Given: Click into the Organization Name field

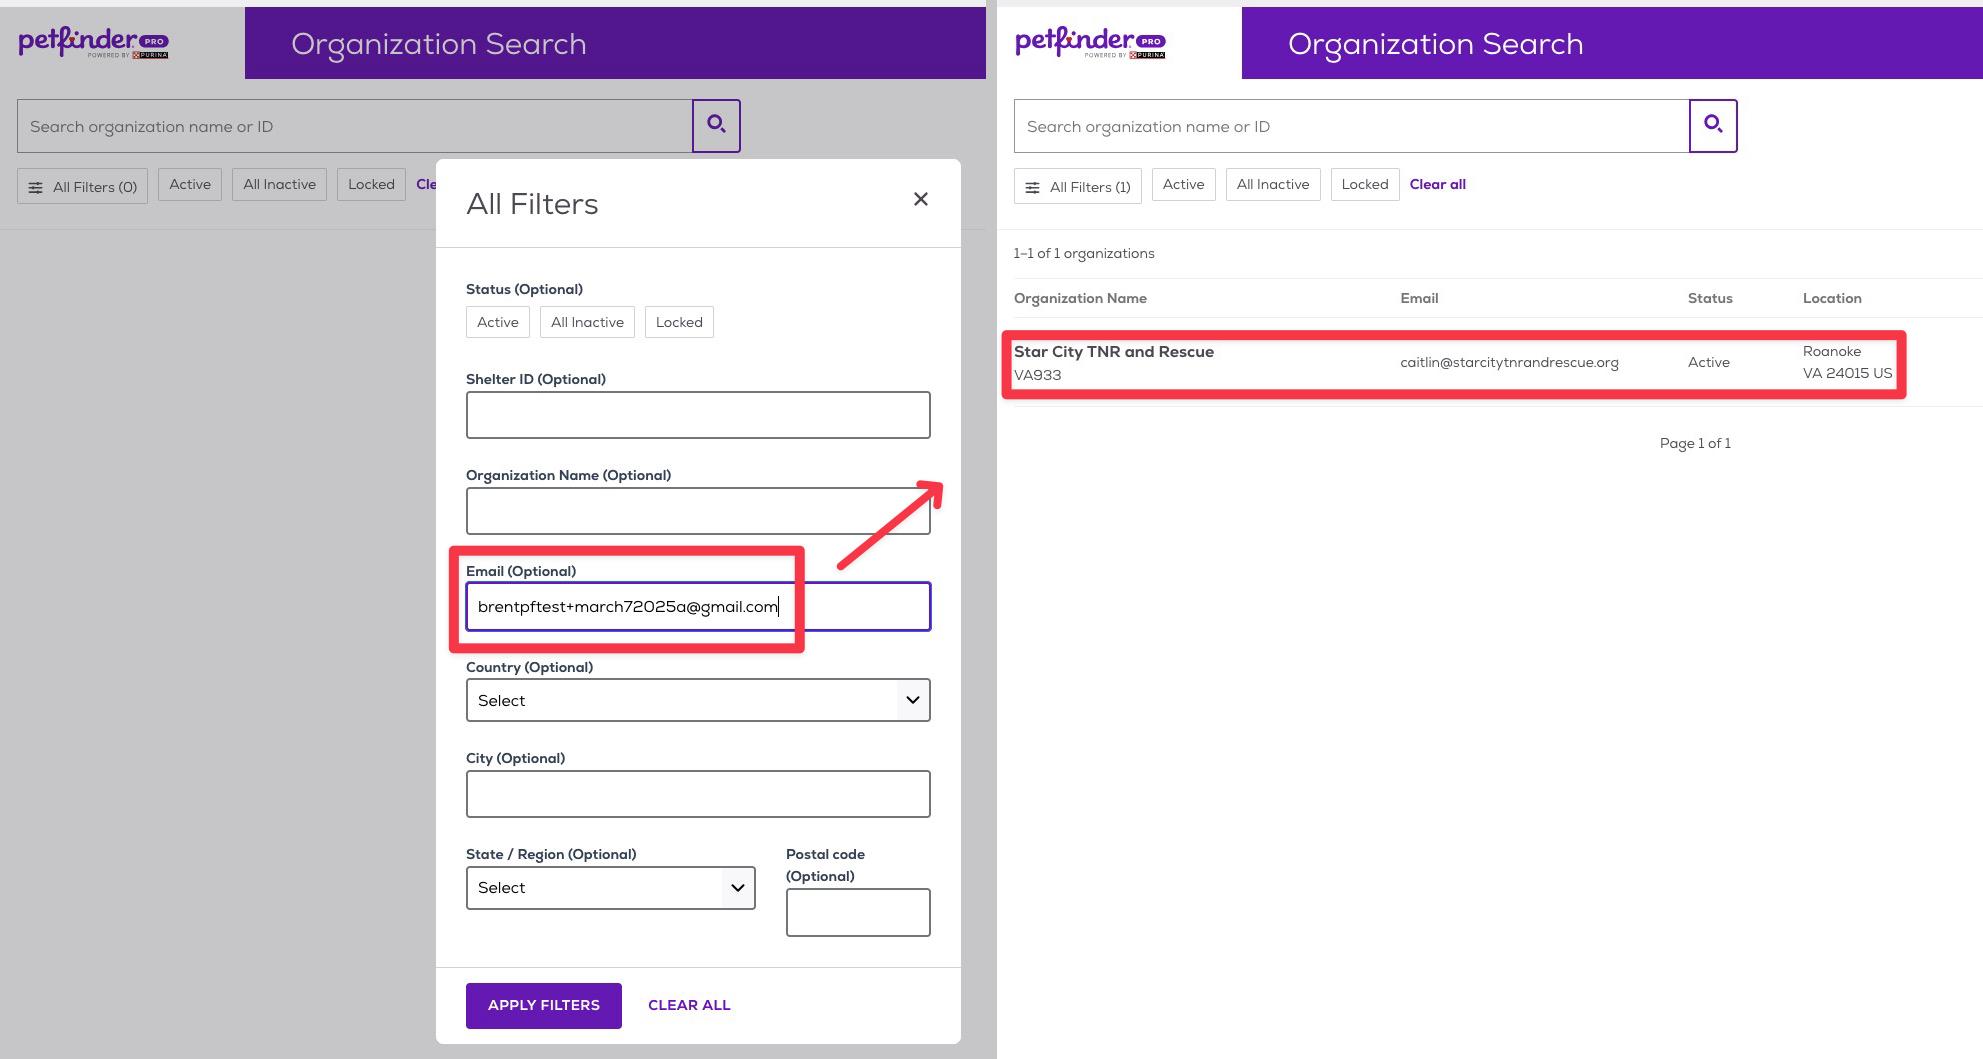Looking at the screenshot, I should click(697, 511).
